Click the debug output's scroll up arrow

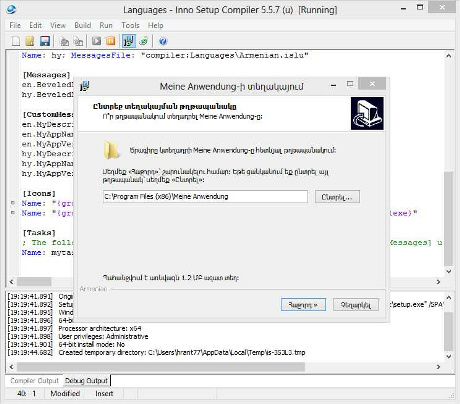coord(449,297)
